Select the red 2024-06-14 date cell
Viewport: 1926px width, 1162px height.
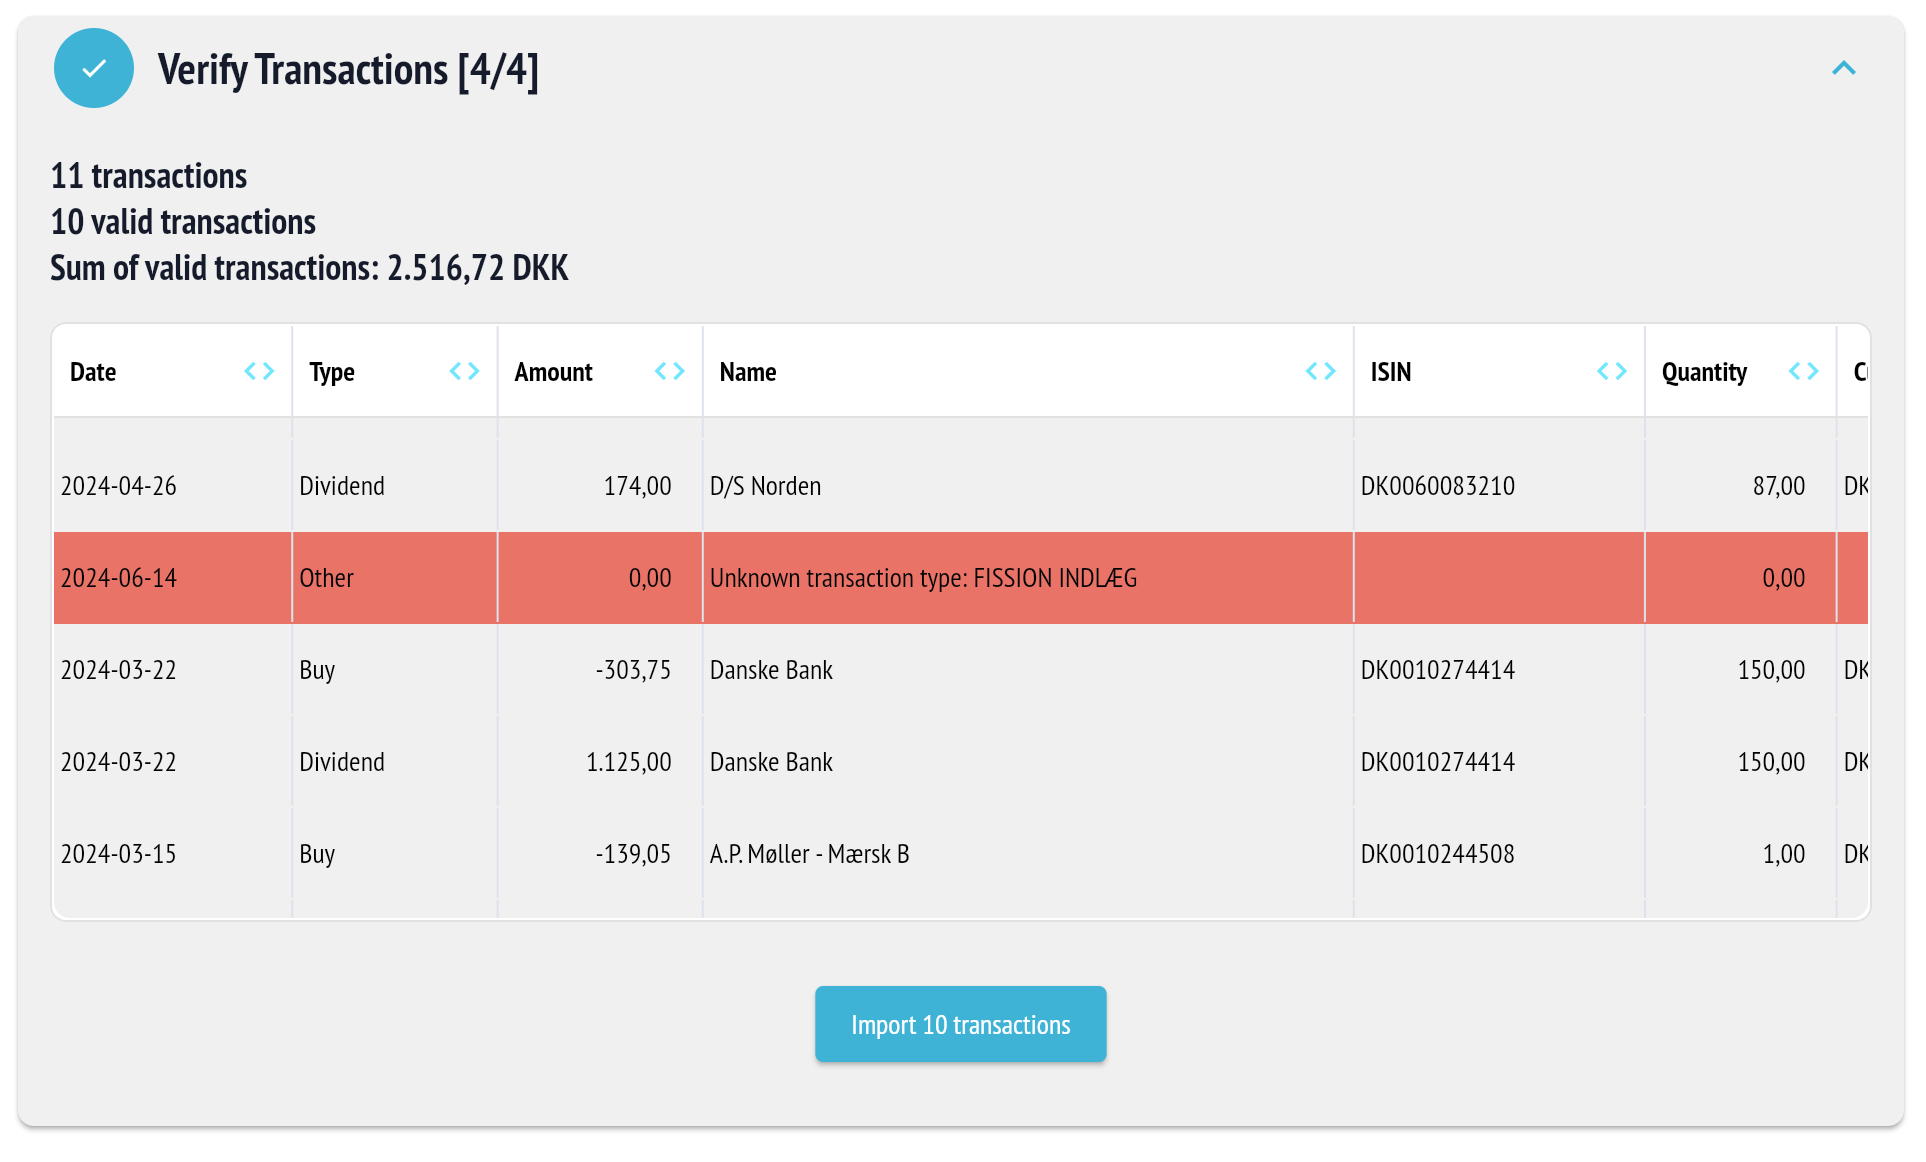[172, 578]
